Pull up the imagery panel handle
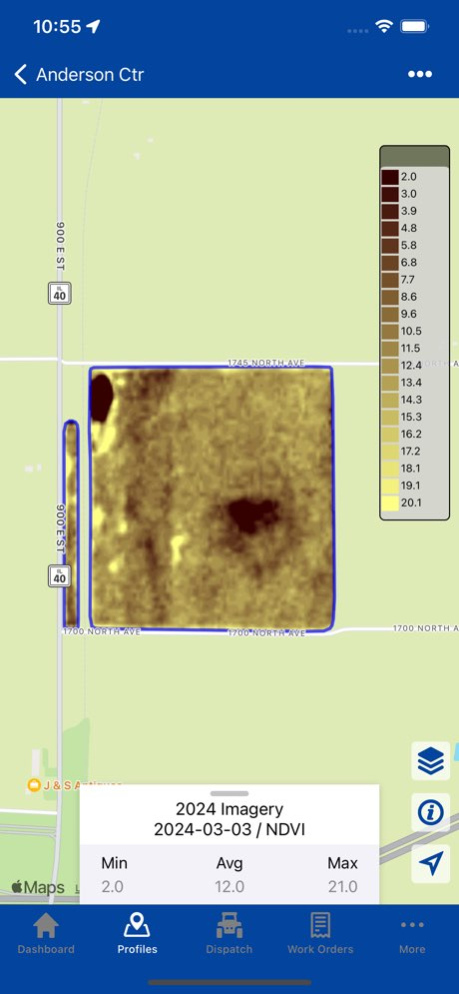 pyautogui.click(x=229, y=793)
